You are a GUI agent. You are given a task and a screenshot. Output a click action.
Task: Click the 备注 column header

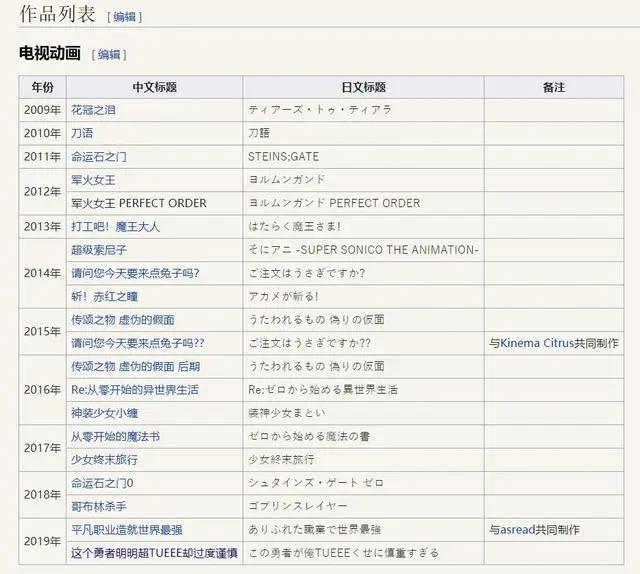[x=554, y=87]
